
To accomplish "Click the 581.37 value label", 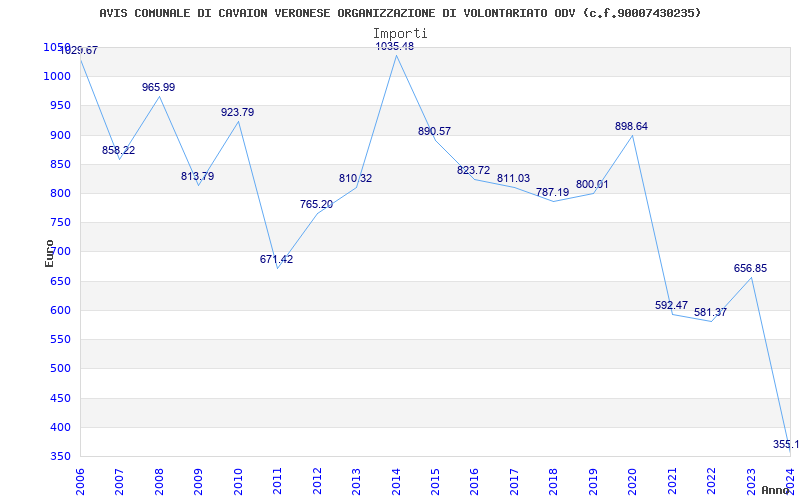I will 710,312.
